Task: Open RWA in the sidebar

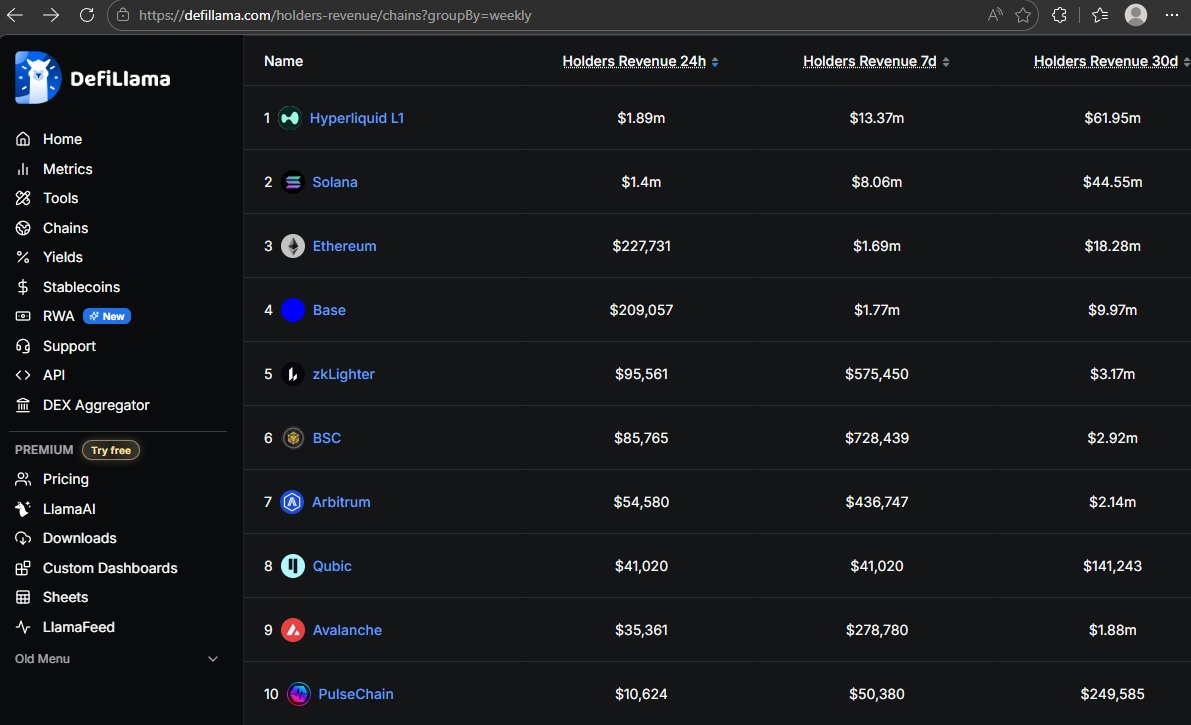Action: click(58, 316)
